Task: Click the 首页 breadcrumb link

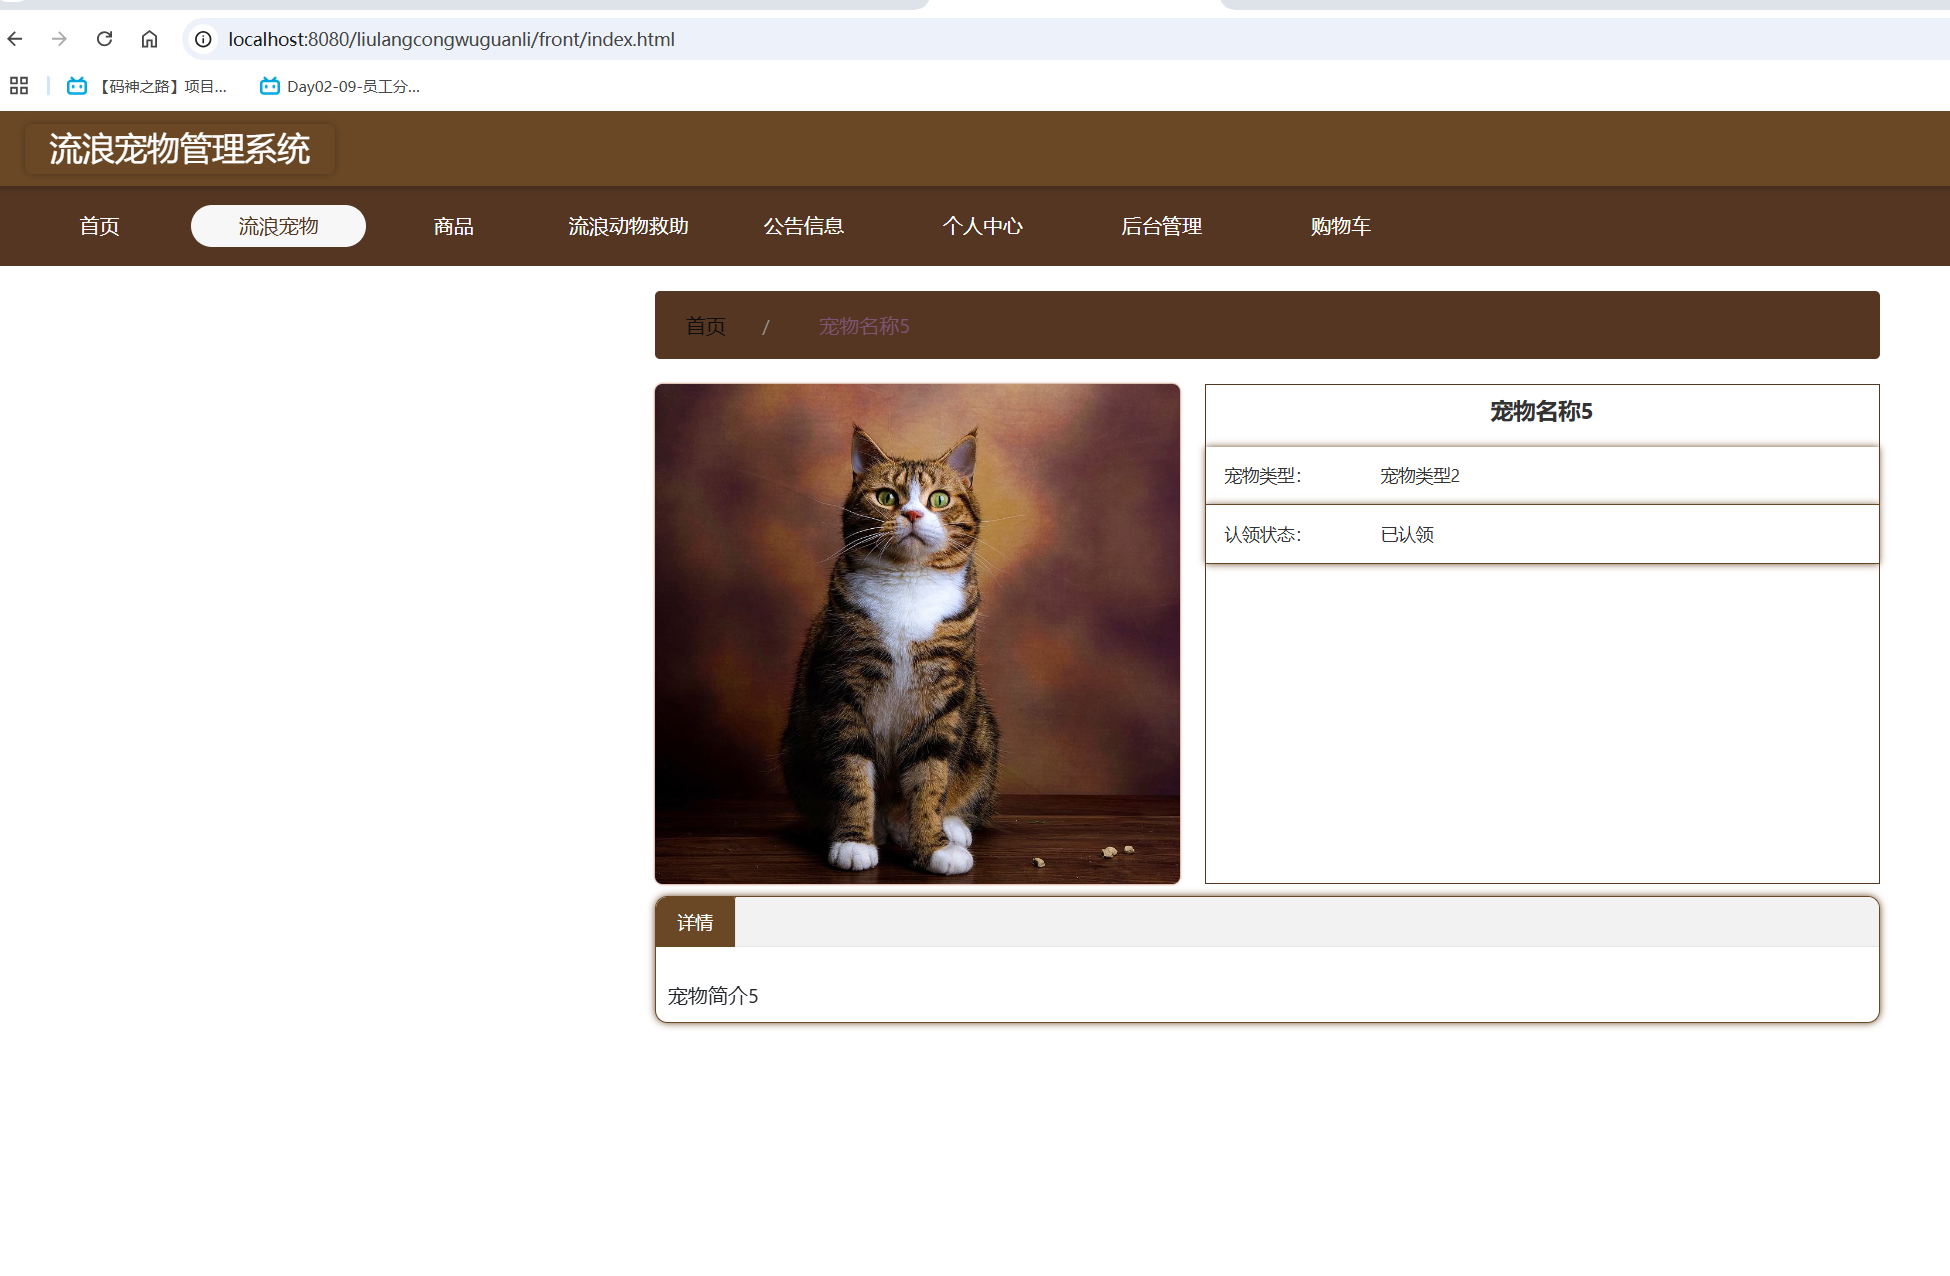Action: tap(705, 326)
